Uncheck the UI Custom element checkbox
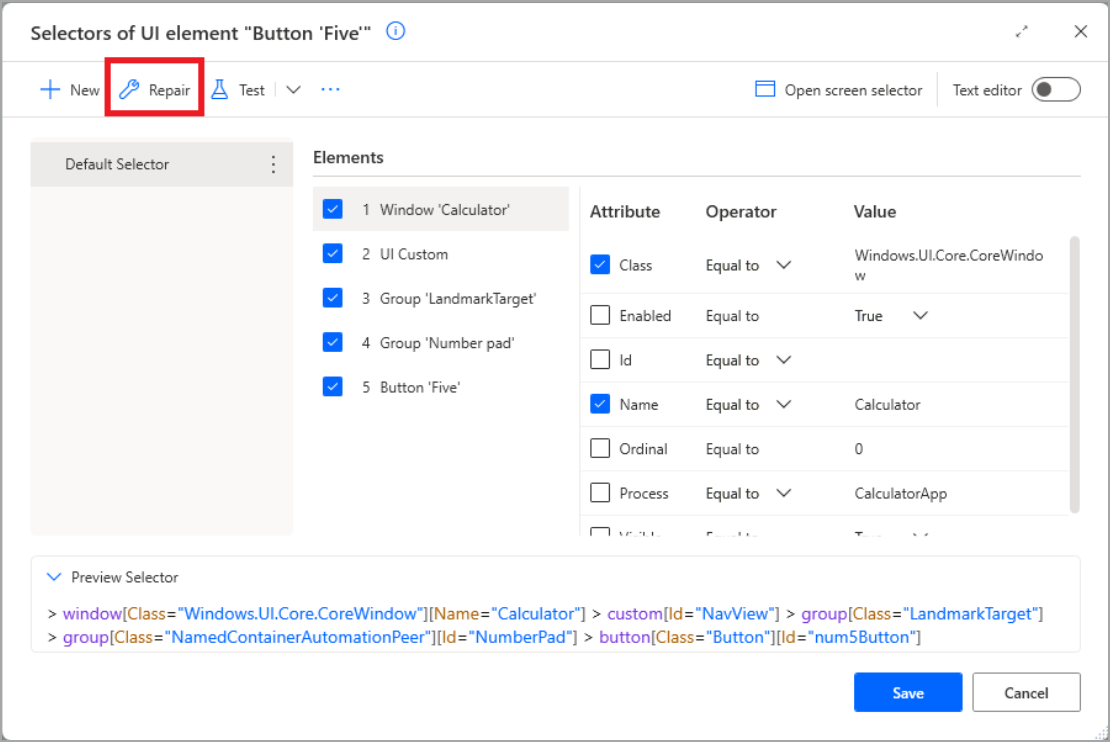The height and width of the screenshot is (742, 1110). point(332,253)
